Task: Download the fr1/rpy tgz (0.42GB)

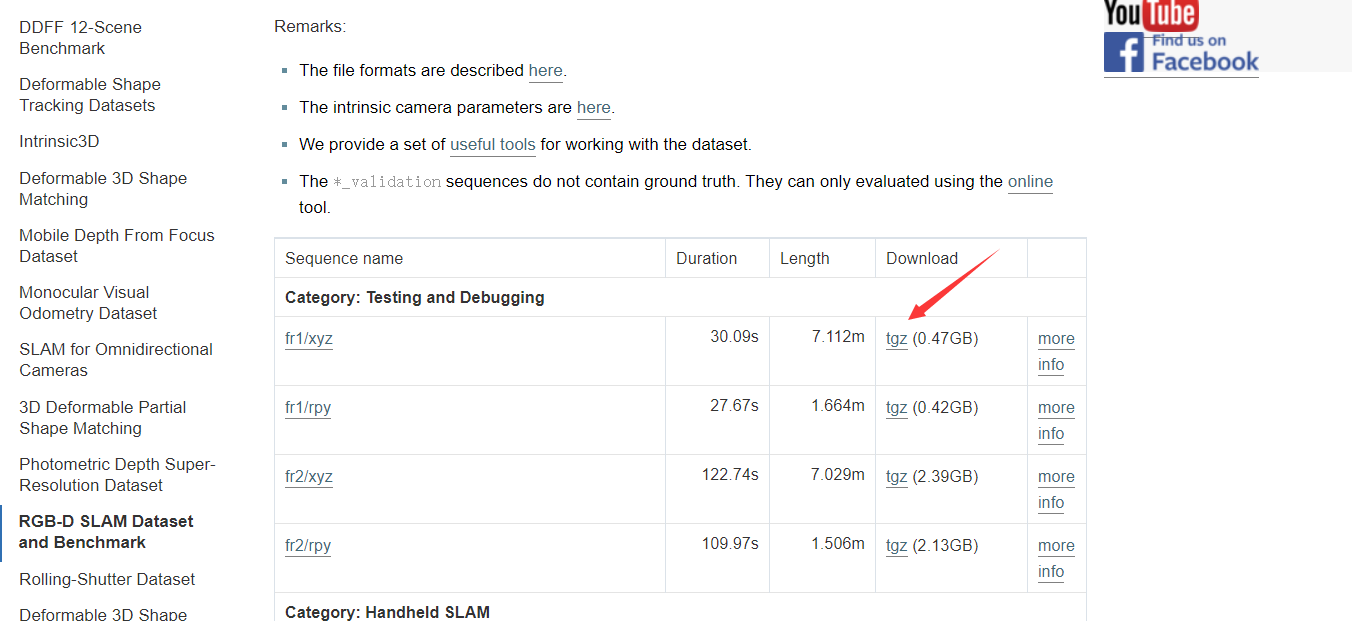Action: 897,408
